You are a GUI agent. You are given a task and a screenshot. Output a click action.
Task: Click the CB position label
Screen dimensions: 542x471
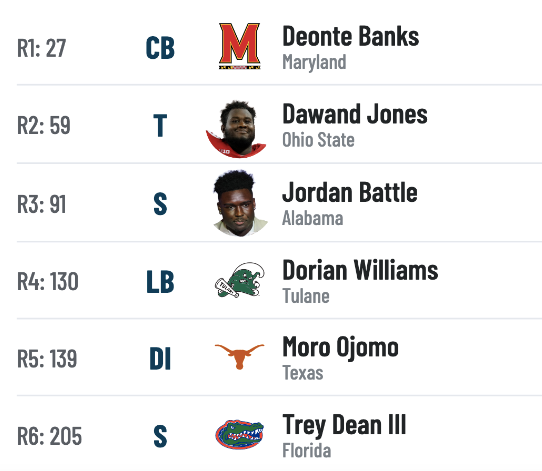click(160, 48)
